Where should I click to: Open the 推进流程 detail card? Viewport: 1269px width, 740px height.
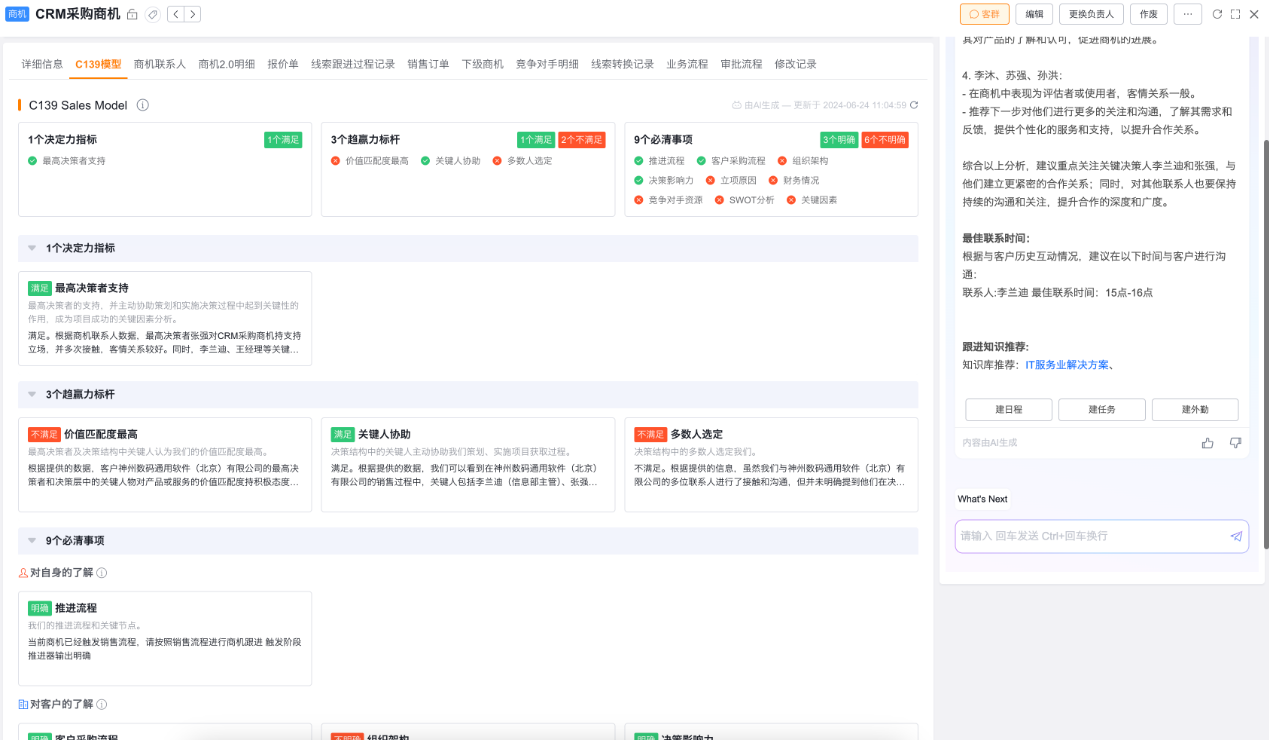[165, 638]
